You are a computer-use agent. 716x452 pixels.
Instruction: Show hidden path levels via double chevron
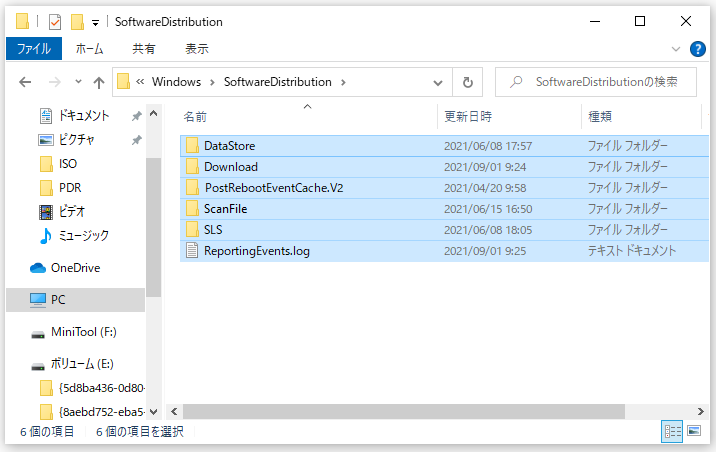tap(140, 82)
